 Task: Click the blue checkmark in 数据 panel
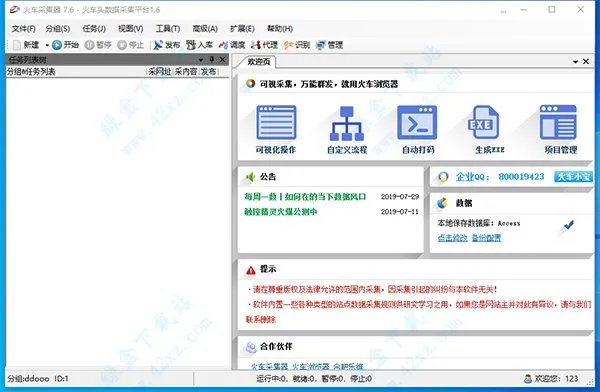[569, 225]
